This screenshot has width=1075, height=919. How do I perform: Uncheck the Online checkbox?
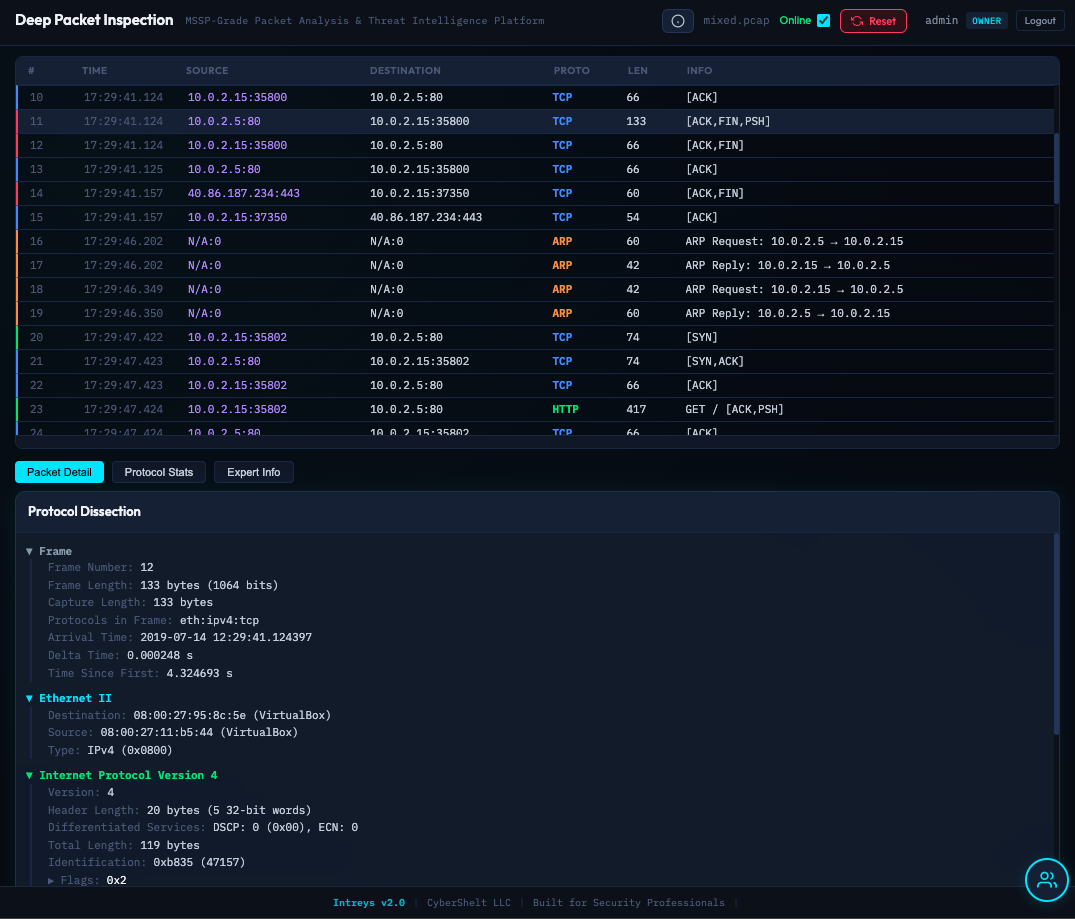[x=824, y=20]
